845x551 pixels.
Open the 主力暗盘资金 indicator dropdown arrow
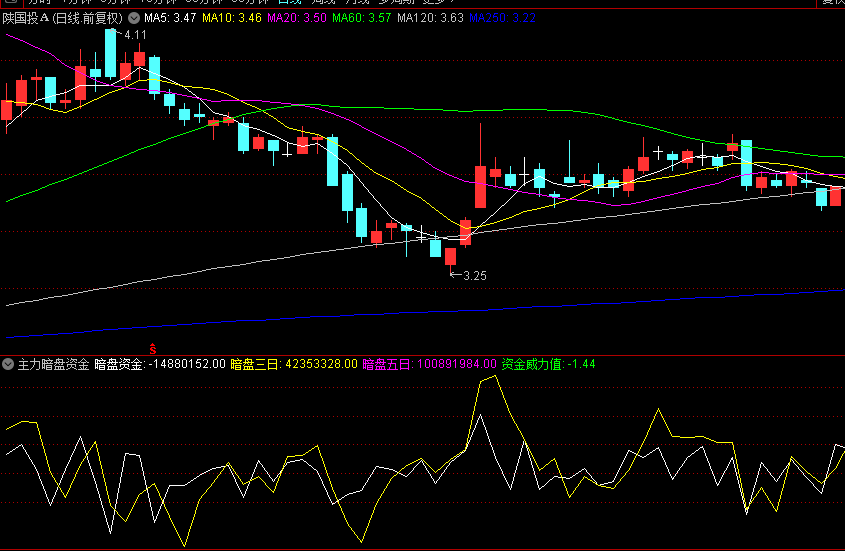(x=8, y=364)
